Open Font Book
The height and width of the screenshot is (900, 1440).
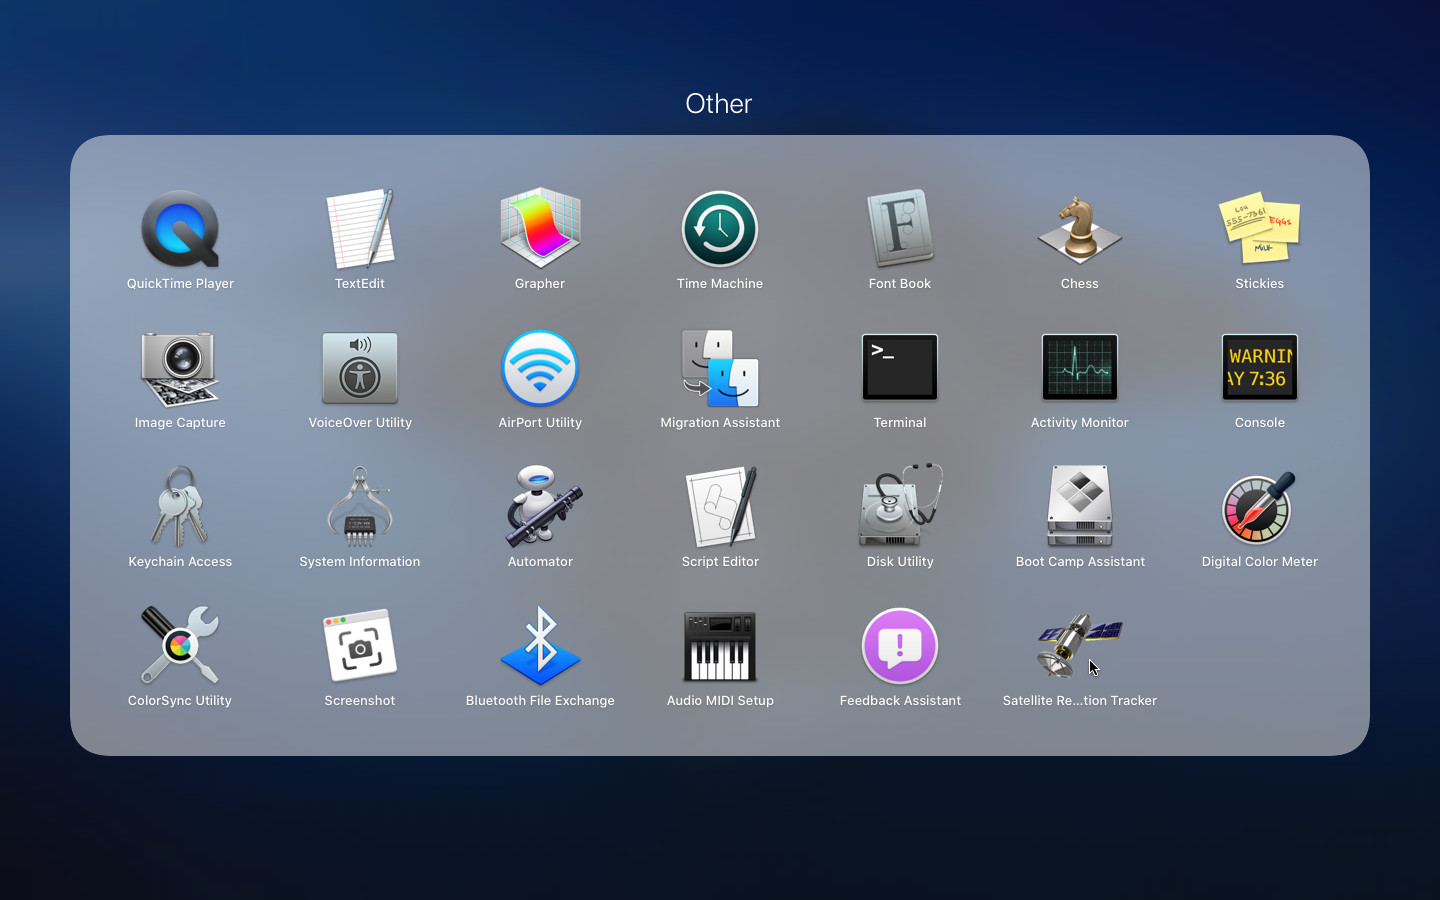[900, 230]
